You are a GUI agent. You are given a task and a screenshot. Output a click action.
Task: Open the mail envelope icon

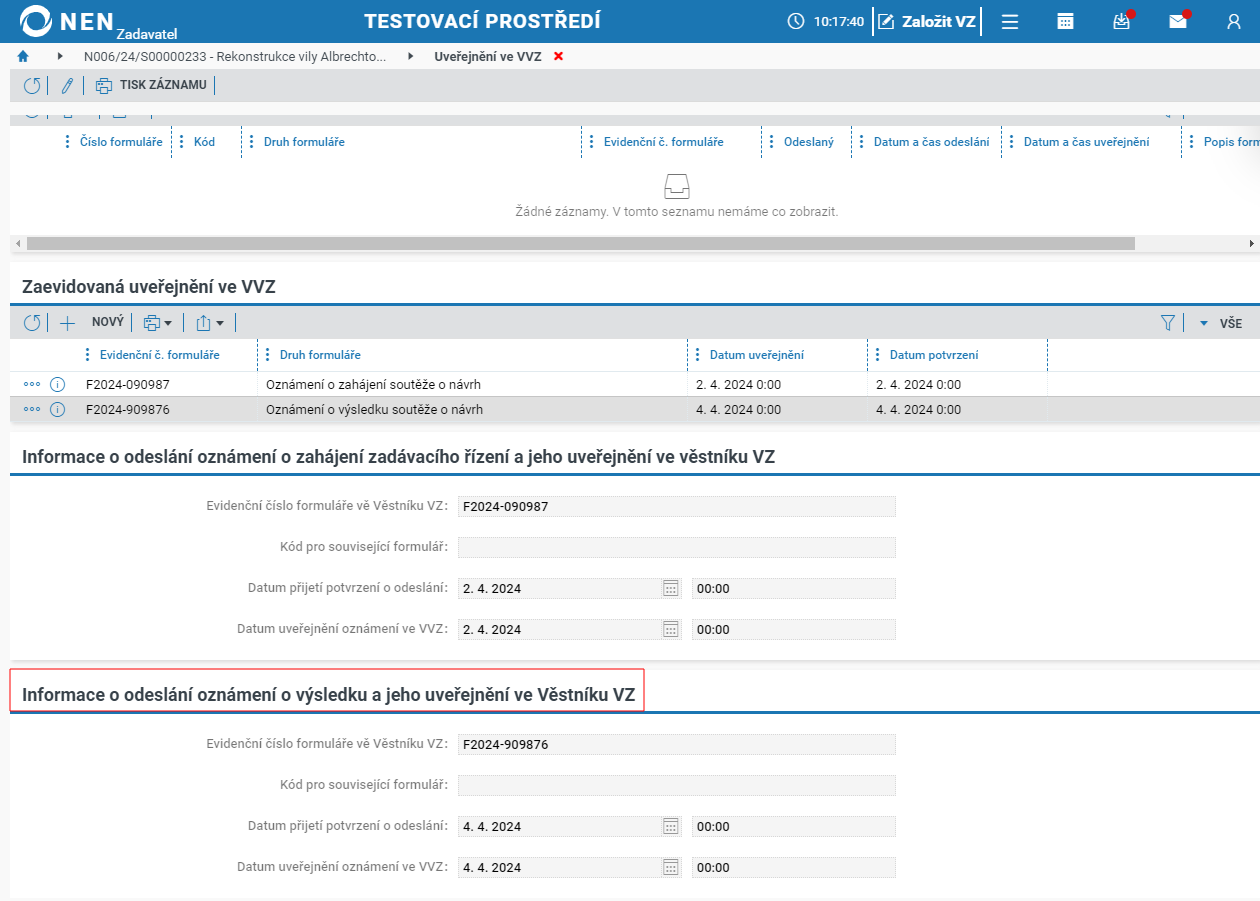[1178, 21]
